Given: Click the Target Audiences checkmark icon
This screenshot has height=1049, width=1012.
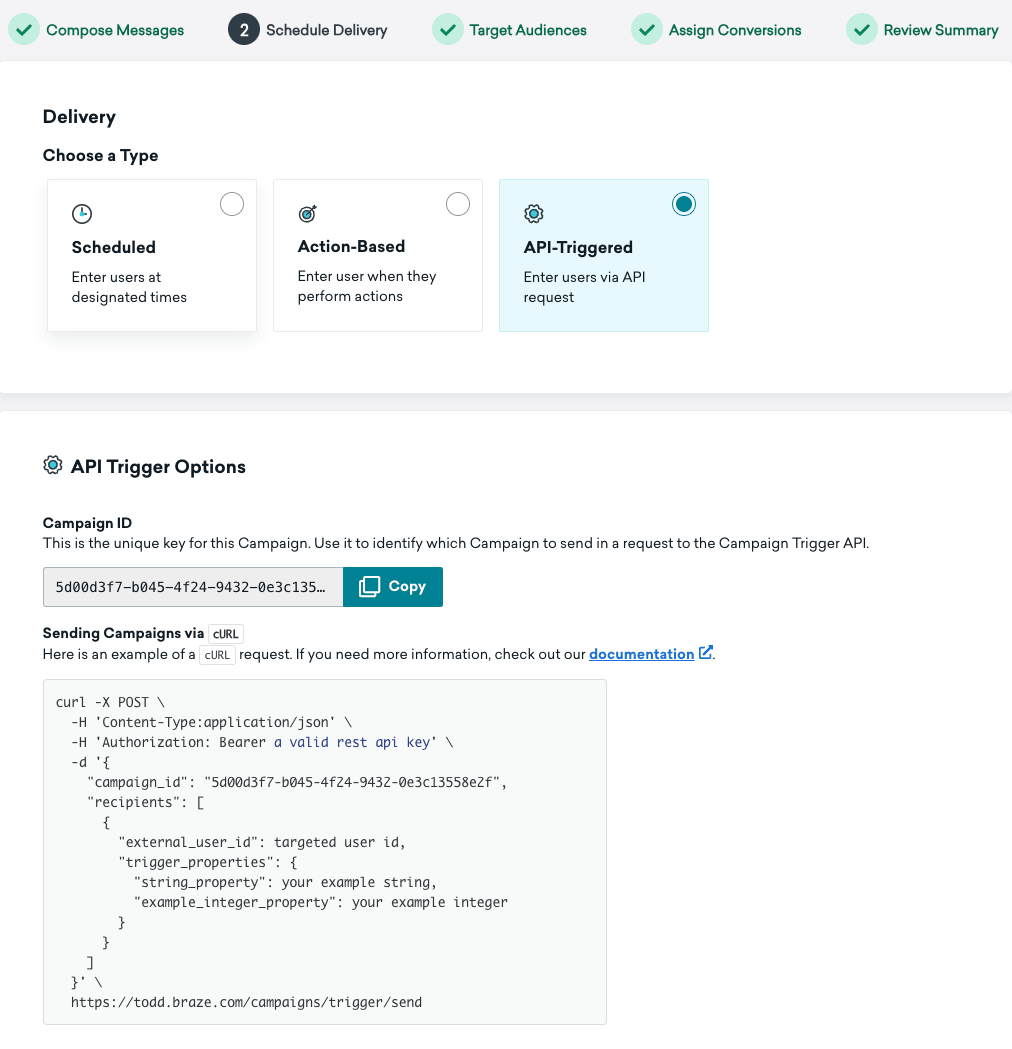Looking at the screenshot, I should [448, 30].
